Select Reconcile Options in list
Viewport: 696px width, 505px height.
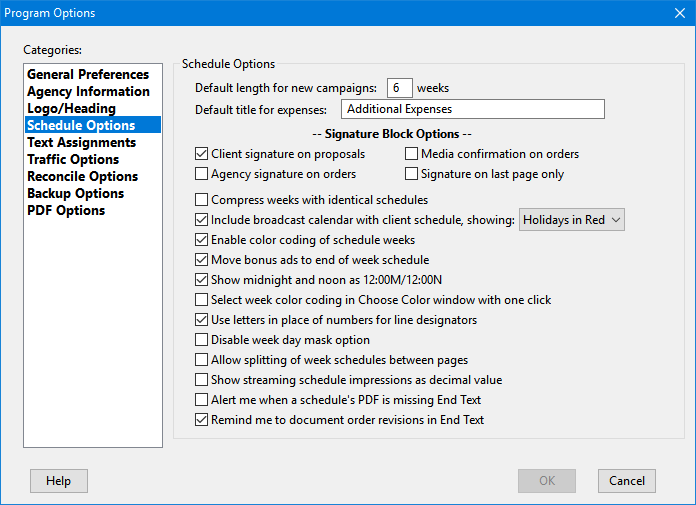83,177
